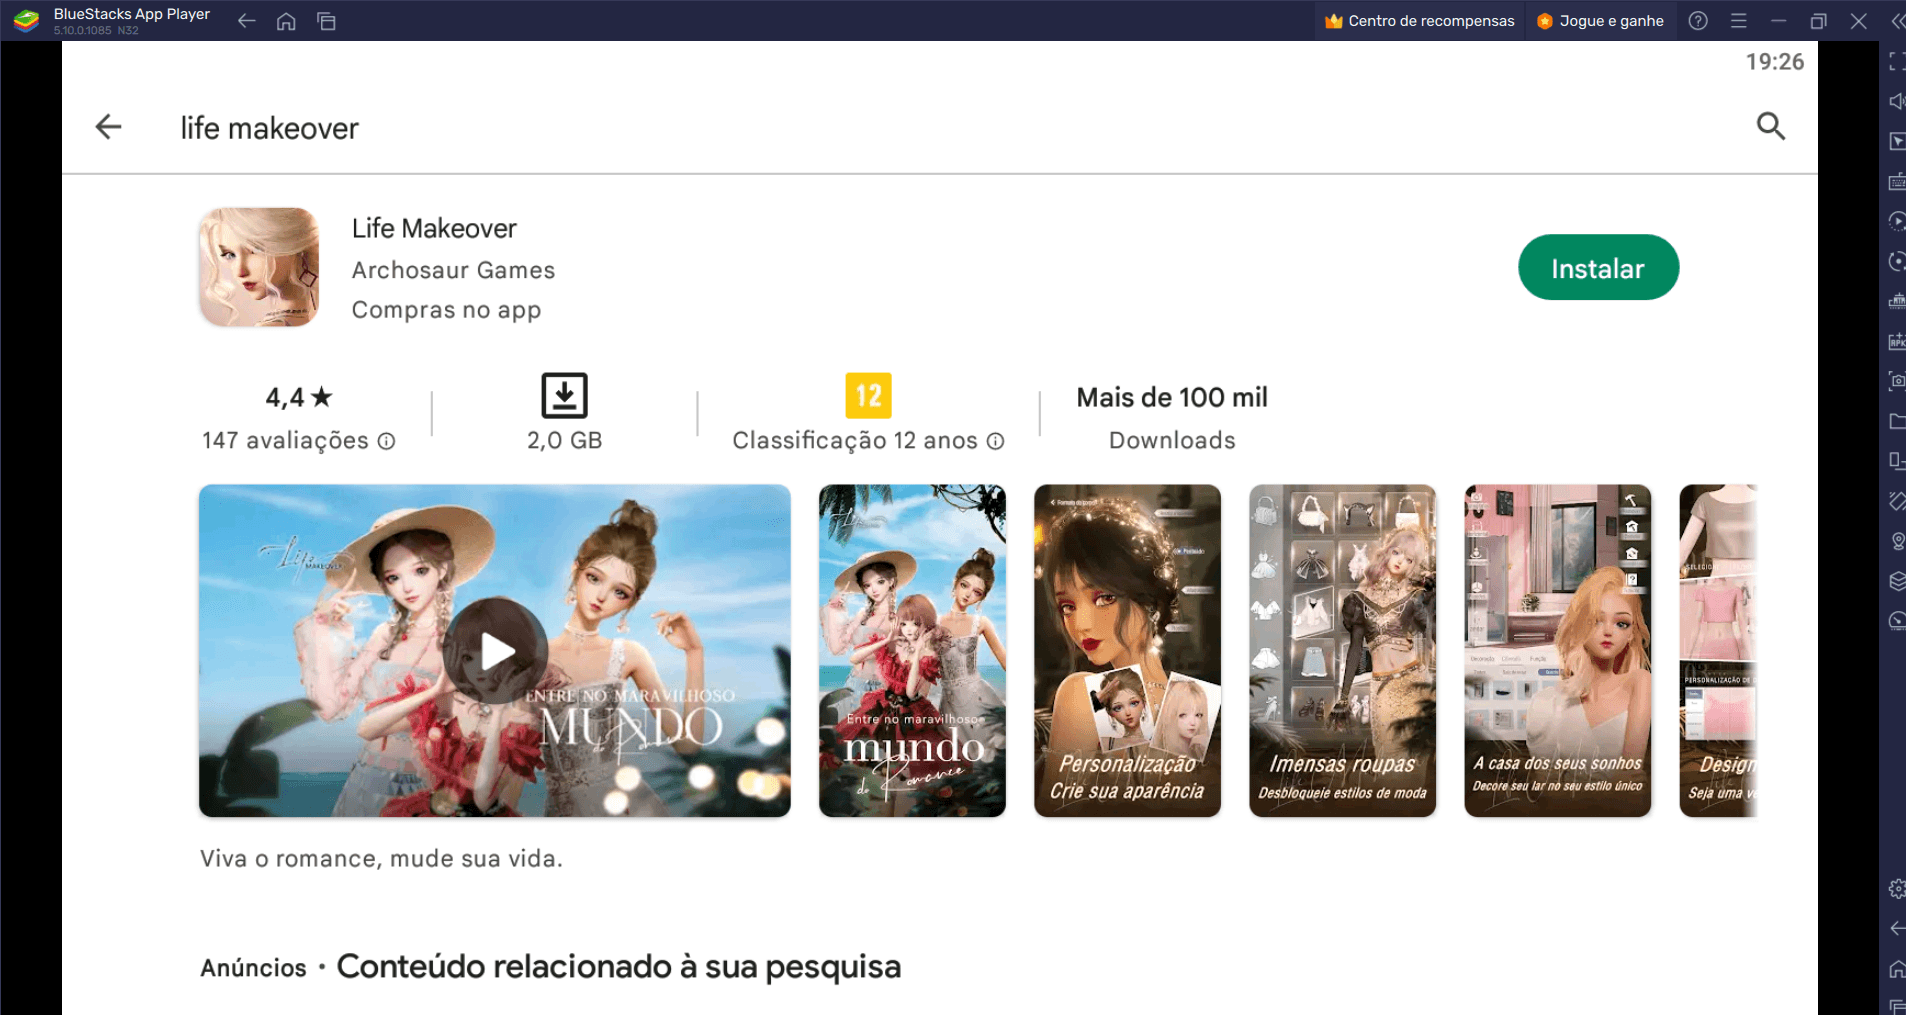
Task: Open the Archosaur Games developer page
Action: point(453,270)
